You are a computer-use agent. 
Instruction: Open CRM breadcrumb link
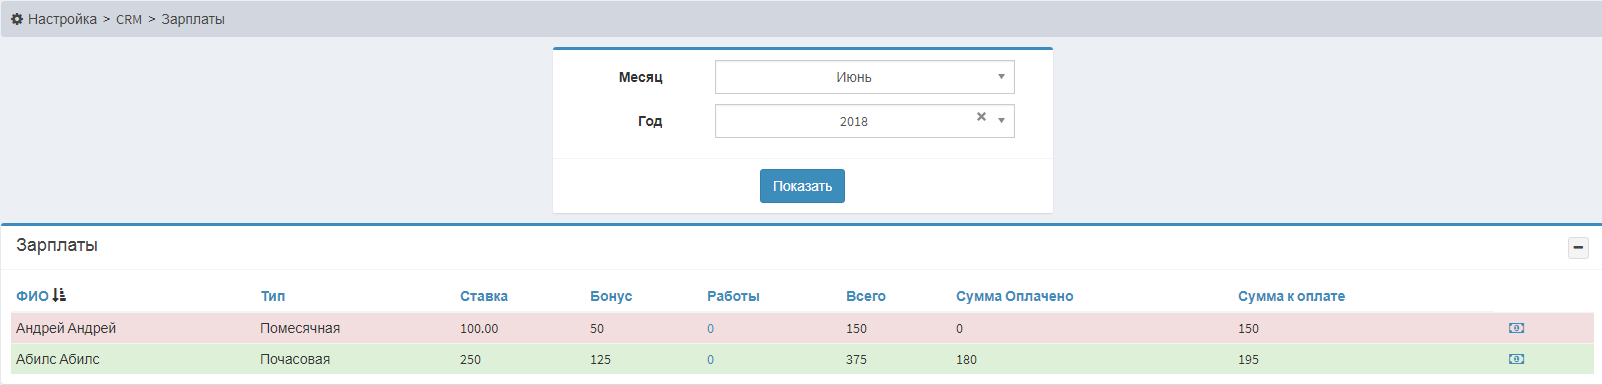coord(129,19)
